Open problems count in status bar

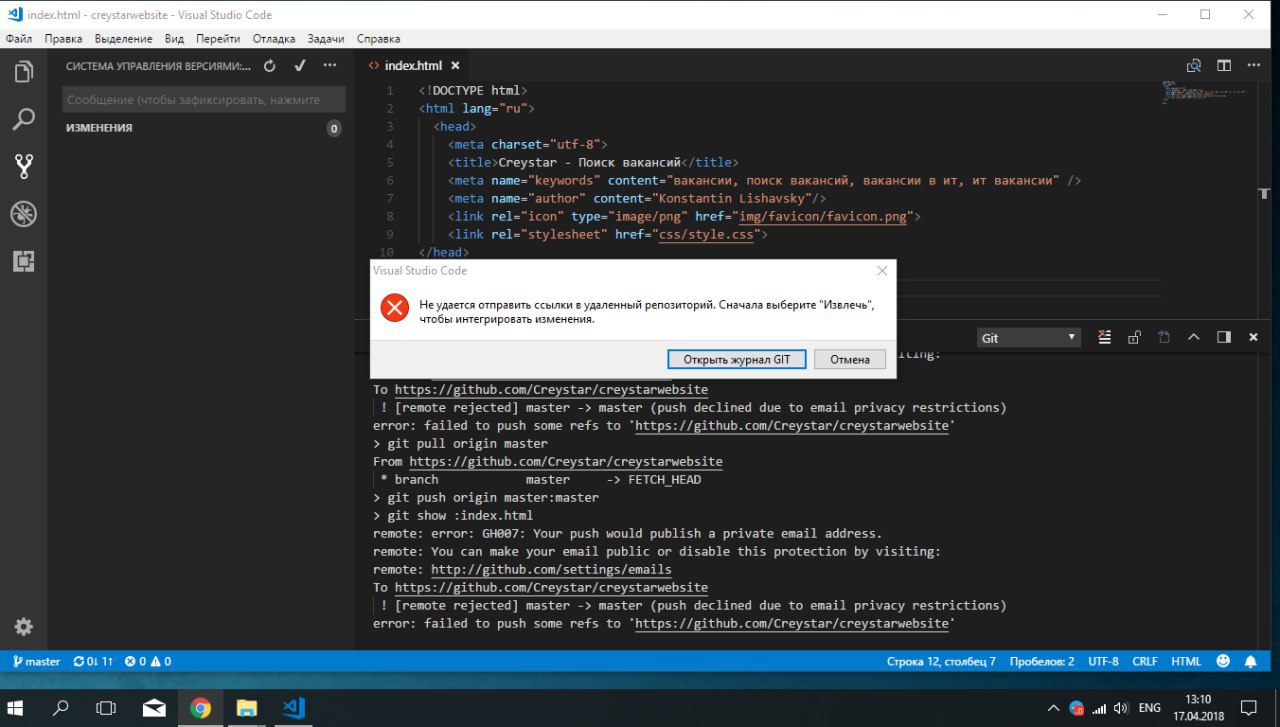pyautogui.click(x=148, y=661)
